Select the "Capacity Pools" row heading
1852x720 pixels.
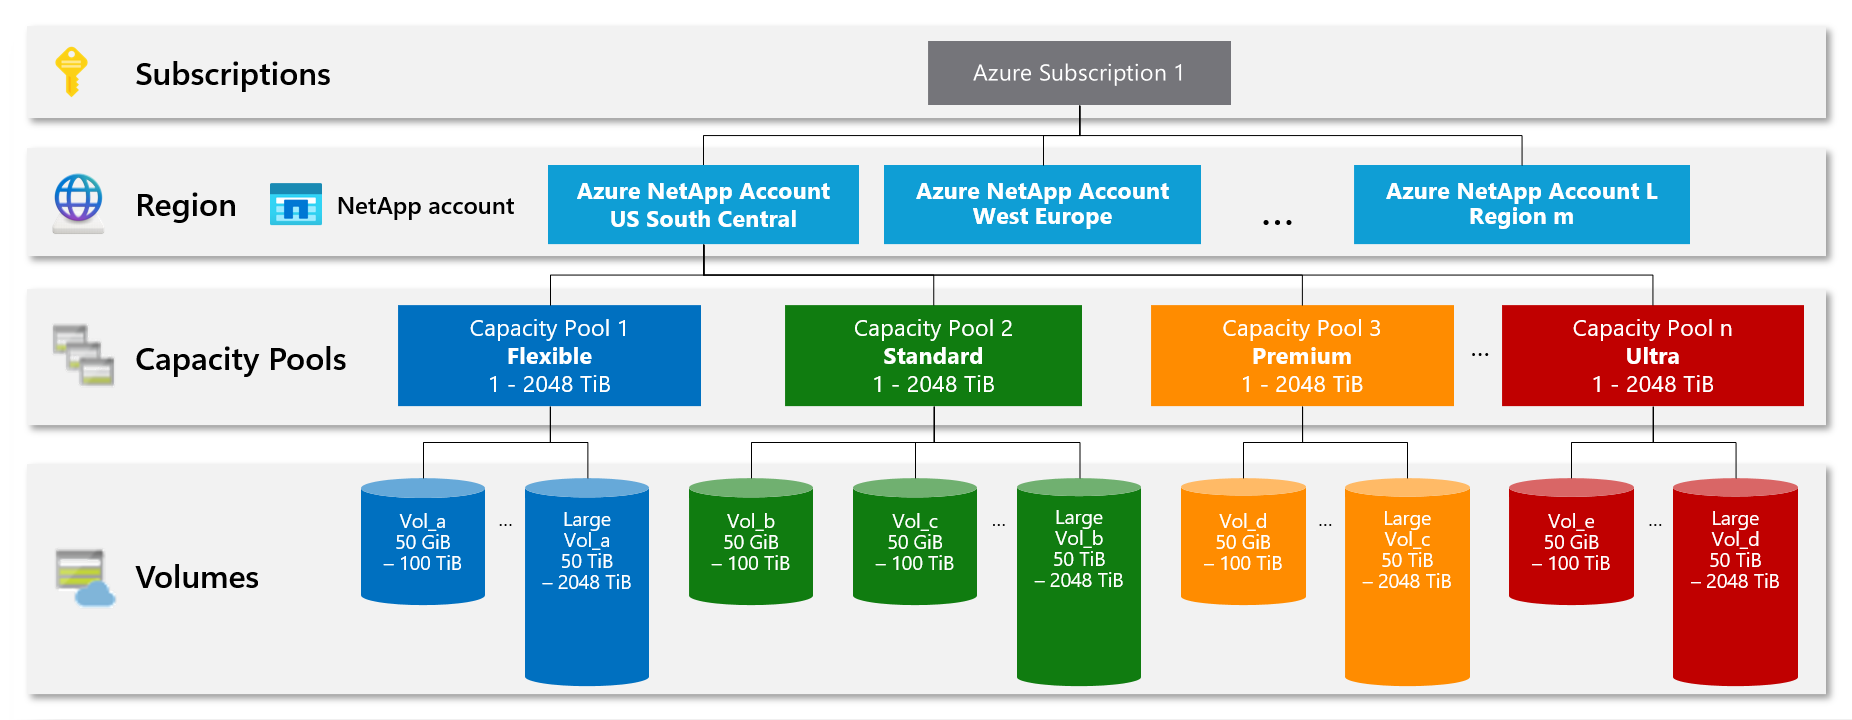(x=240, y=359)
